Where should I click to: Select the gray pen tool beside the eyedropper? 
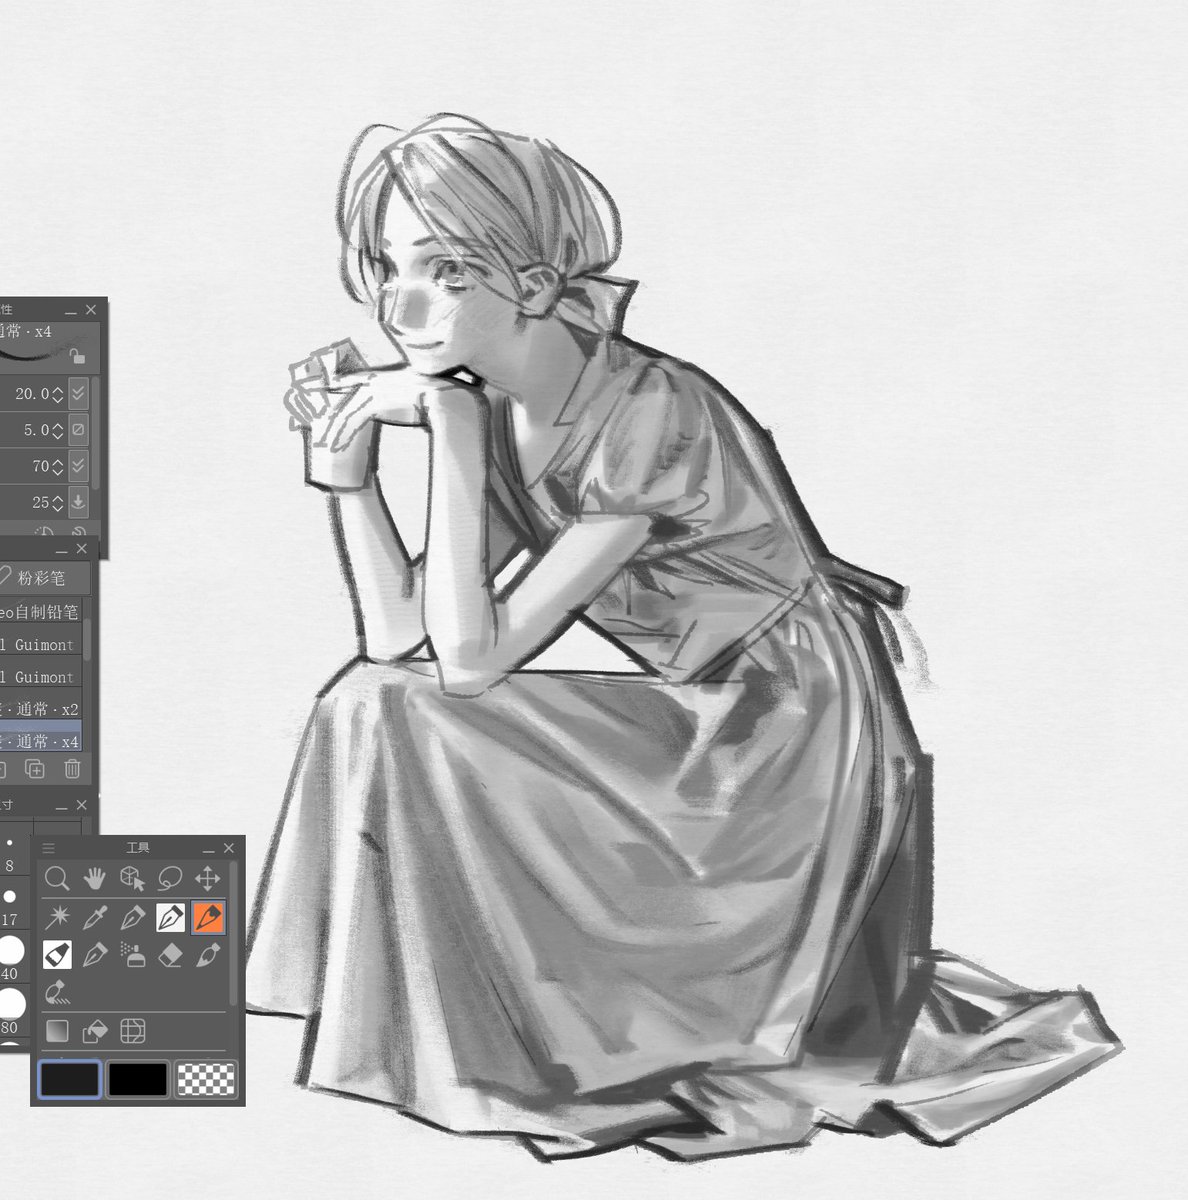(132, 917)
